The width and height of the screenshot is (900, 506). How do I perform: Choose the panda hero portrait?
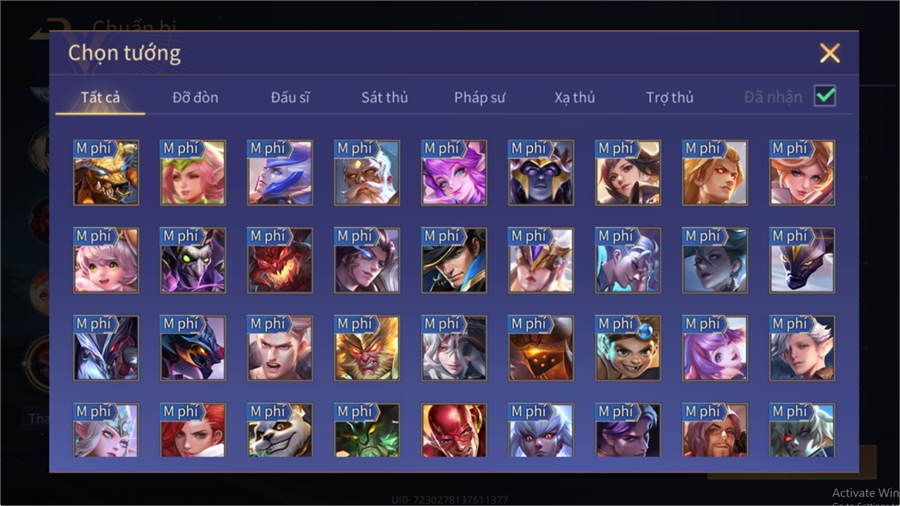[x=280, y=430]
